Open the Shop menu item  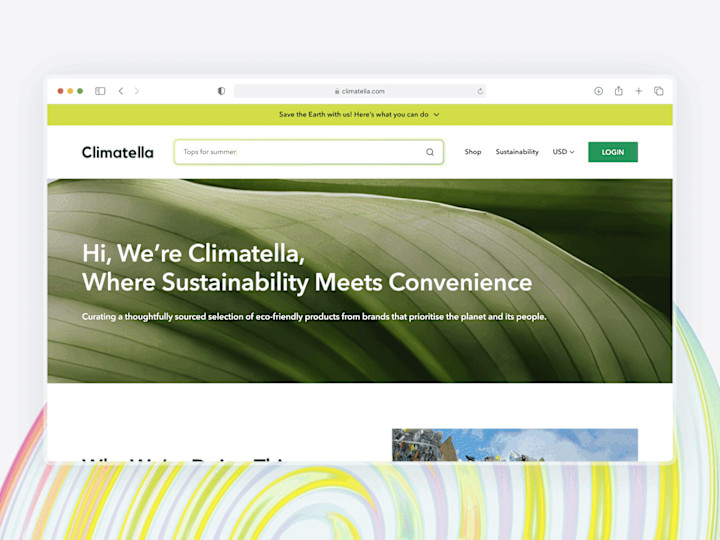coord(472,152)
